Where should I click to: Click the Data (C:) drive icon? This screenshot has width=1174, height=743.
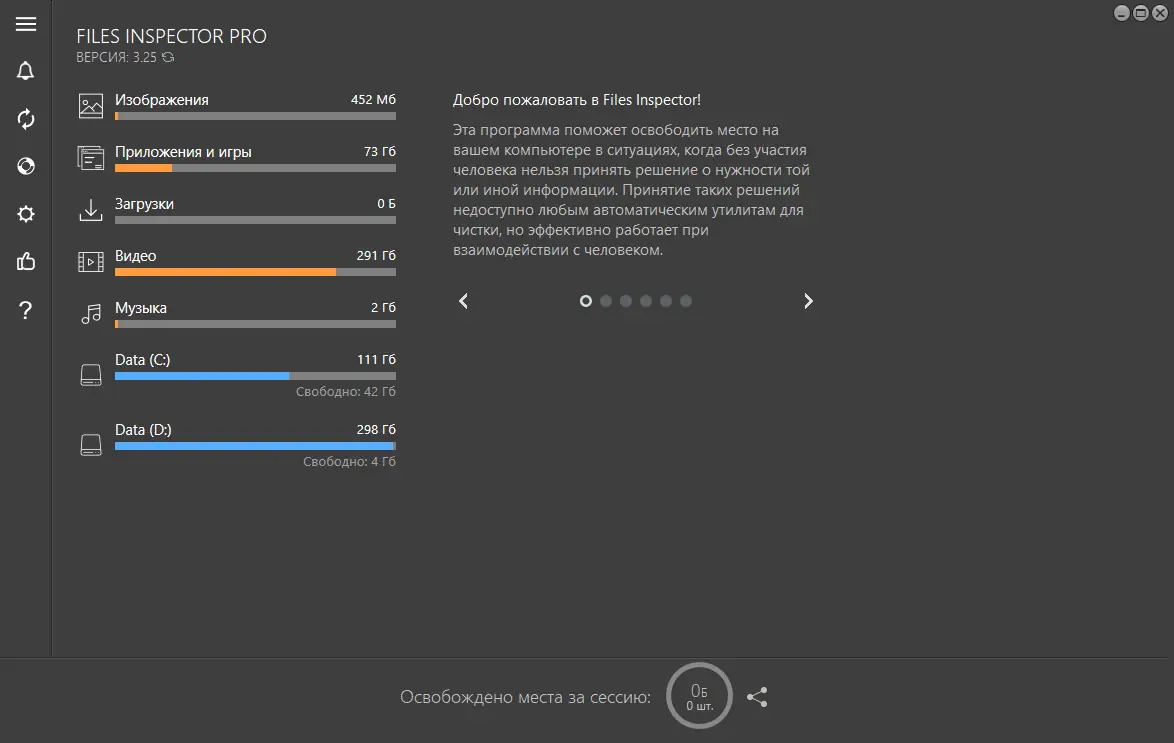91,372
